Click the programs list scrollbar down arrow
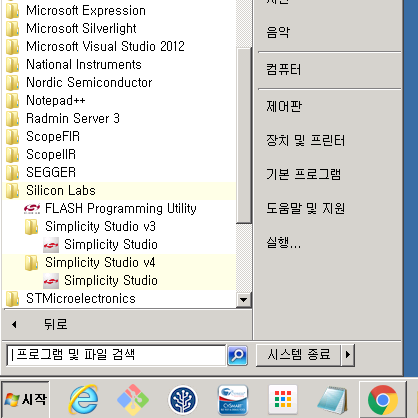The height and width of the screenshot is (418, 418). point(244,300)
